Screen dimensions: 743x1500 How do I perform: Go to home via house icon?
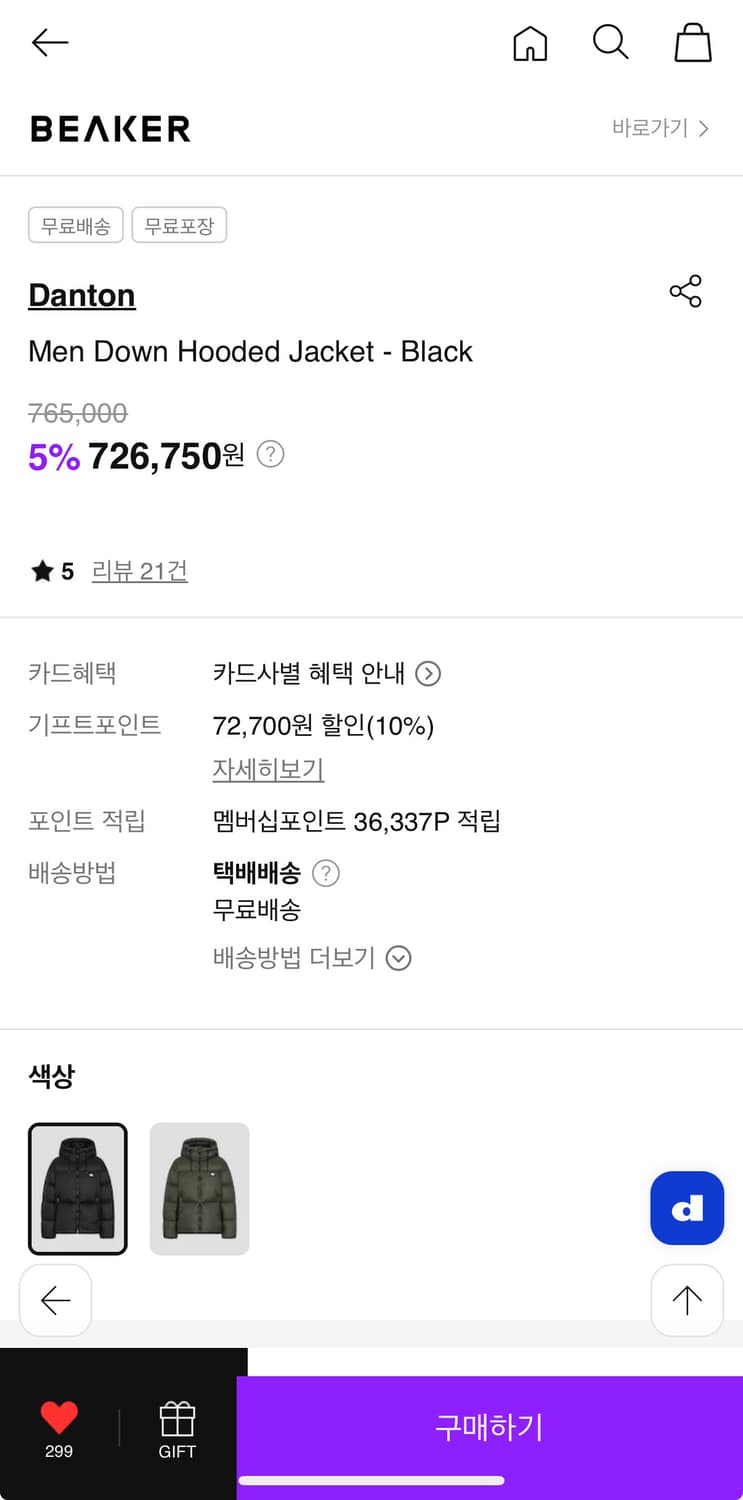pos(530,43)
